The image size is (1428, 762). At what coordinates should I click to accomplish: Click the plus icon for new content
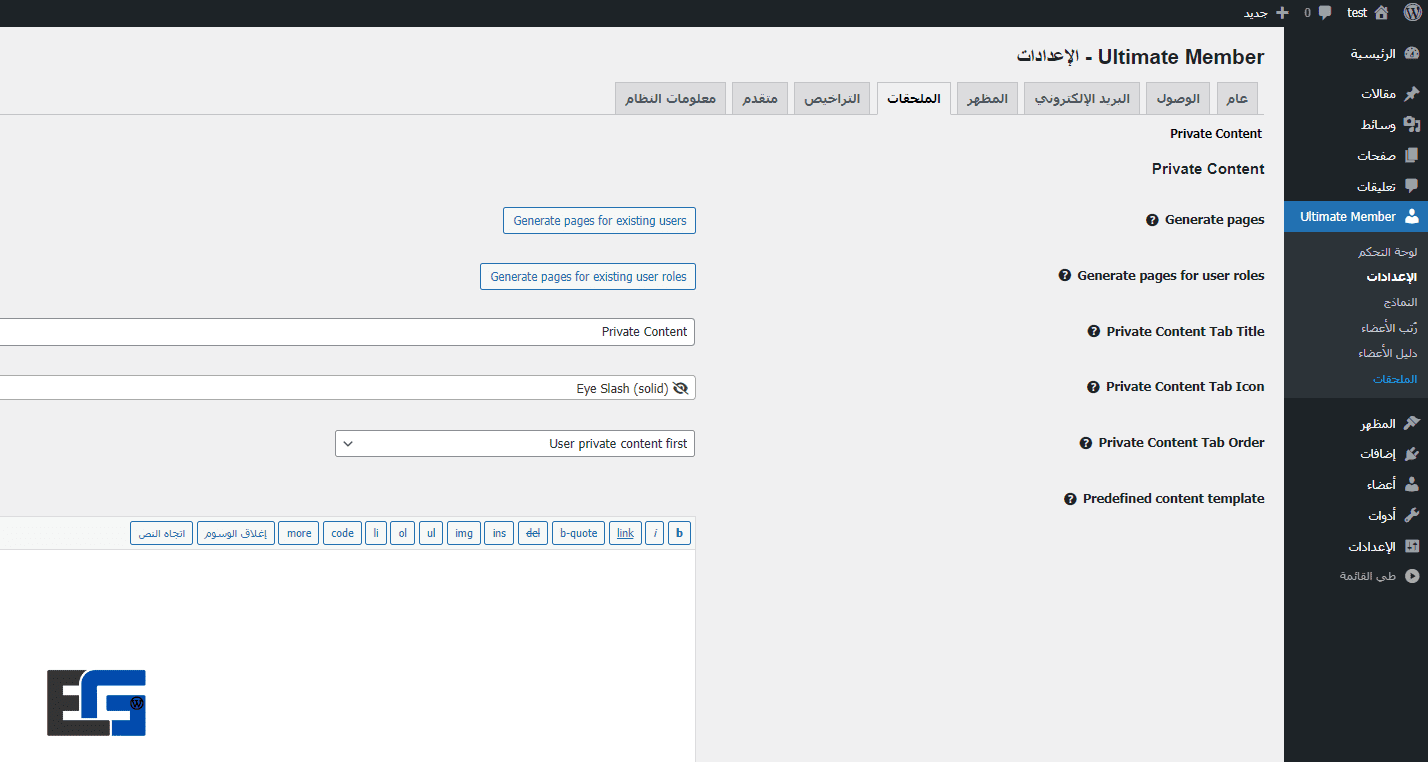pos(1282,13)
